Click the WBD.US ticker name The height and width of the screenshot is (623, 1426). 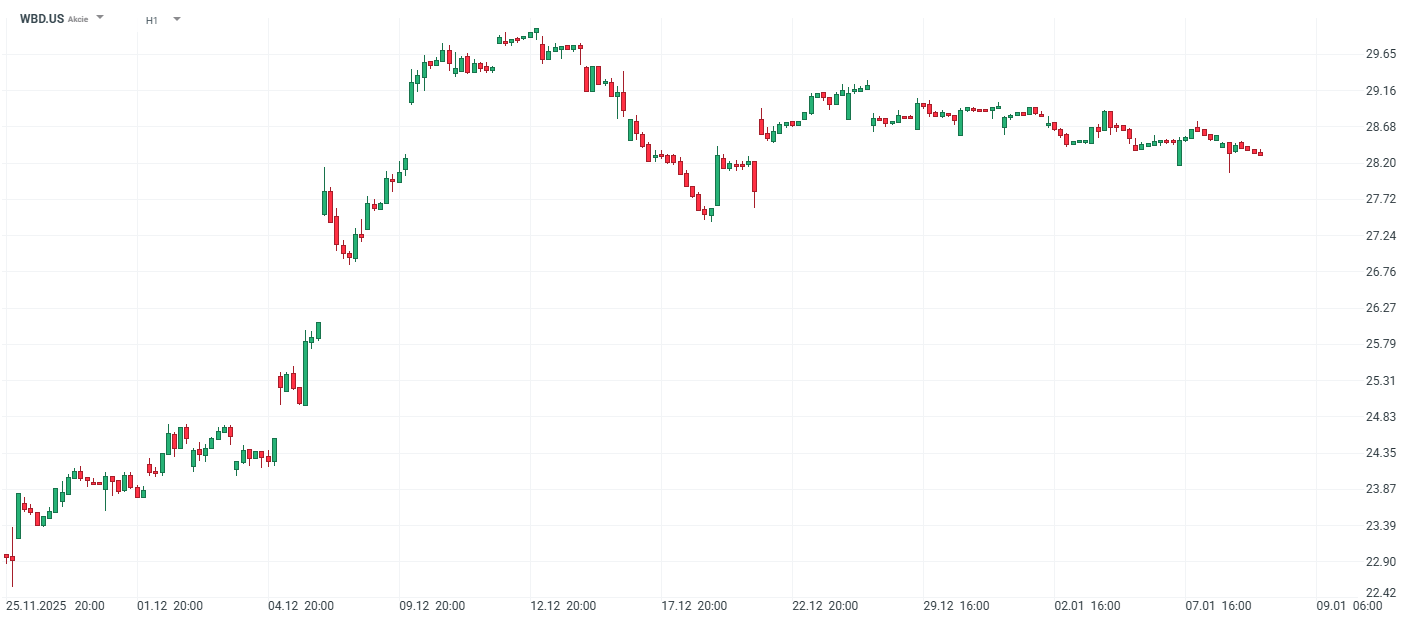42,19
